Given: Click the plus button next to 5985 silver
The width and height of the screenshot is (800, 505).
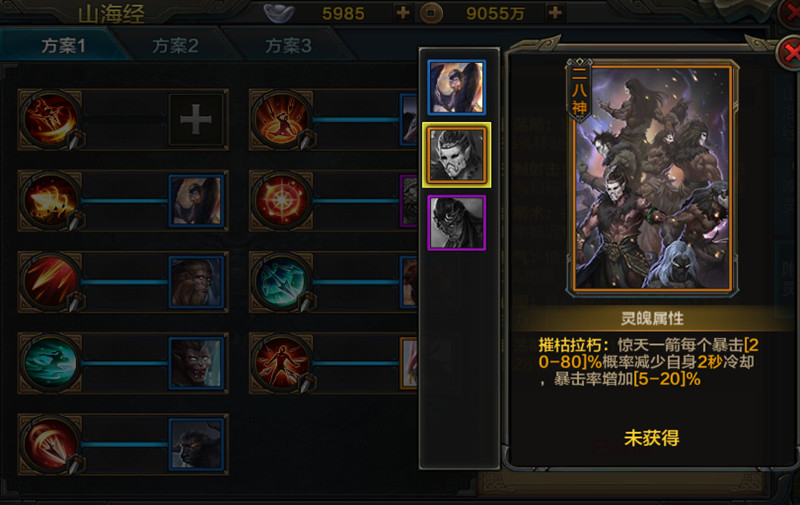Looking at the screenshot, I should 403,12.
